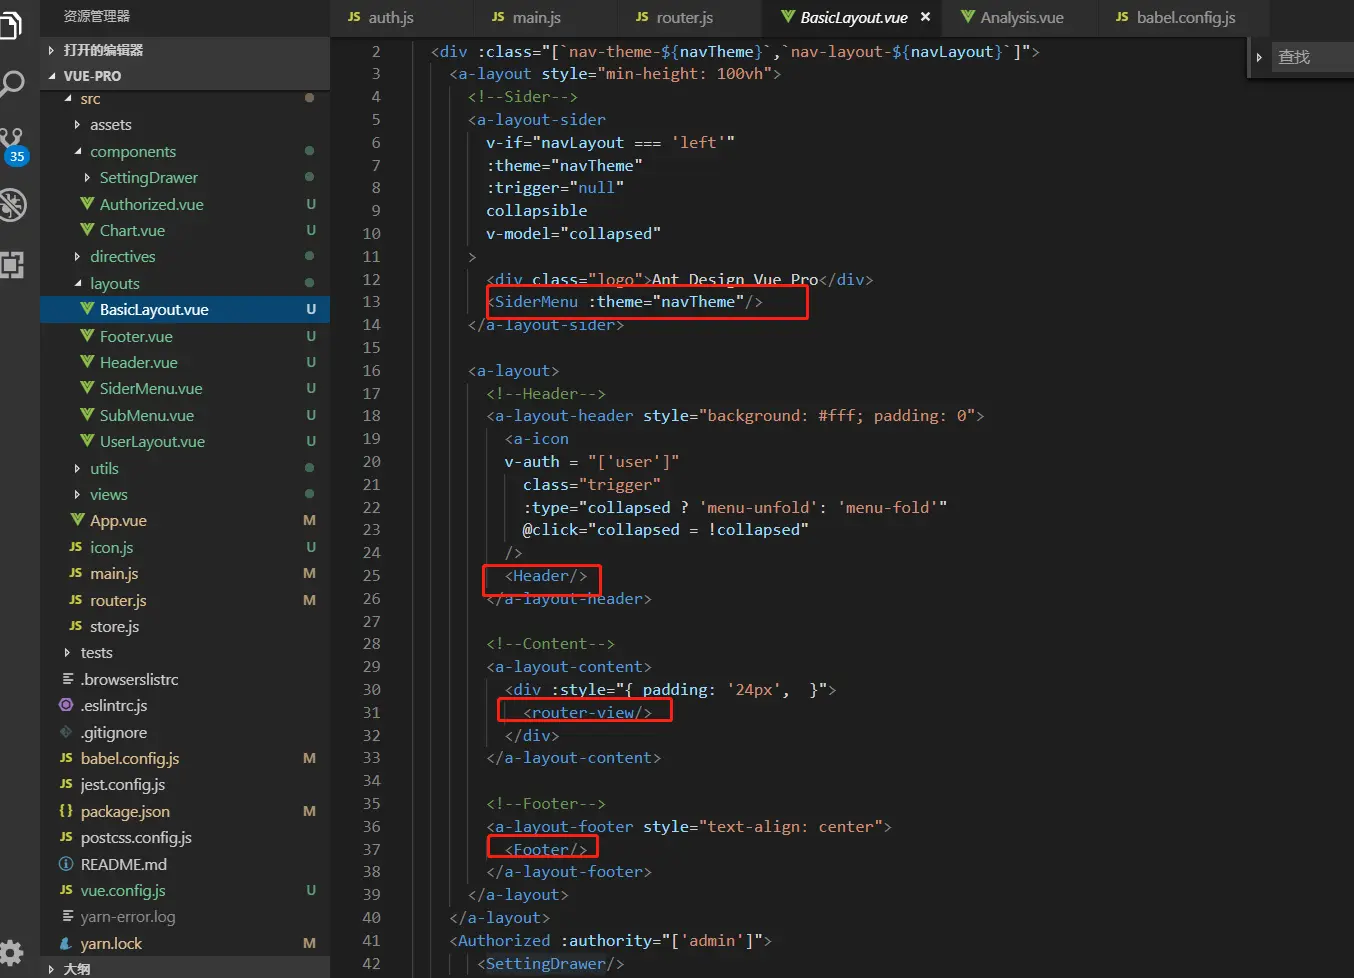Expand the SettingDrawer folder
The height and width of the screenshot is (978, 1354).
tap(87, 178)
